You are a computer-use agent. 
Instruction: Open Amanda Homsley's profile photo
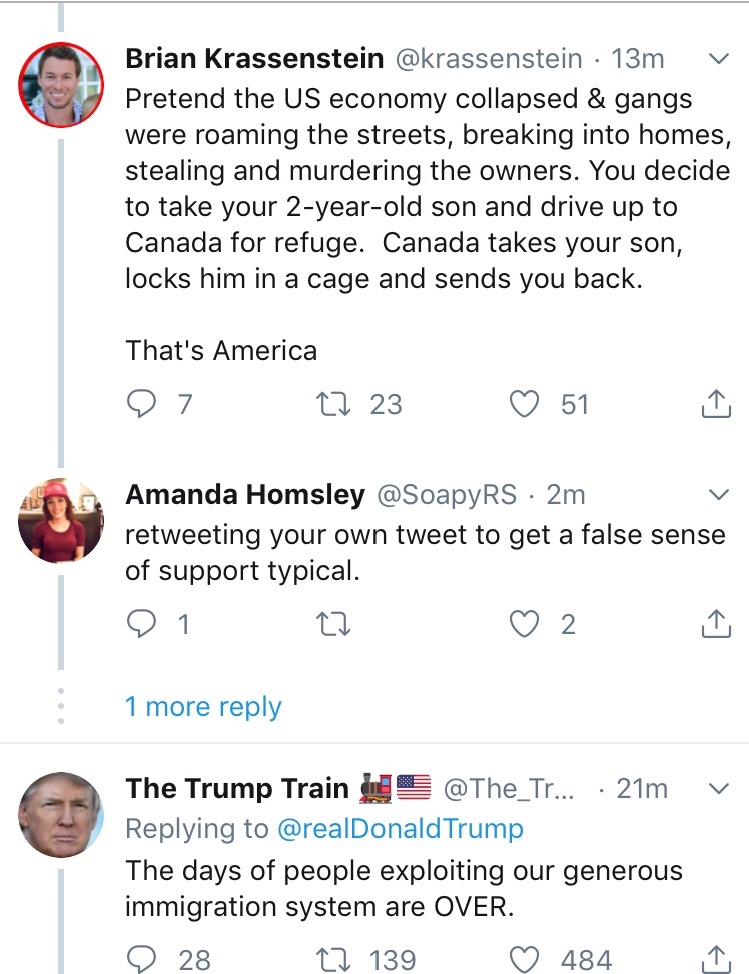click(x=60, y=521)
